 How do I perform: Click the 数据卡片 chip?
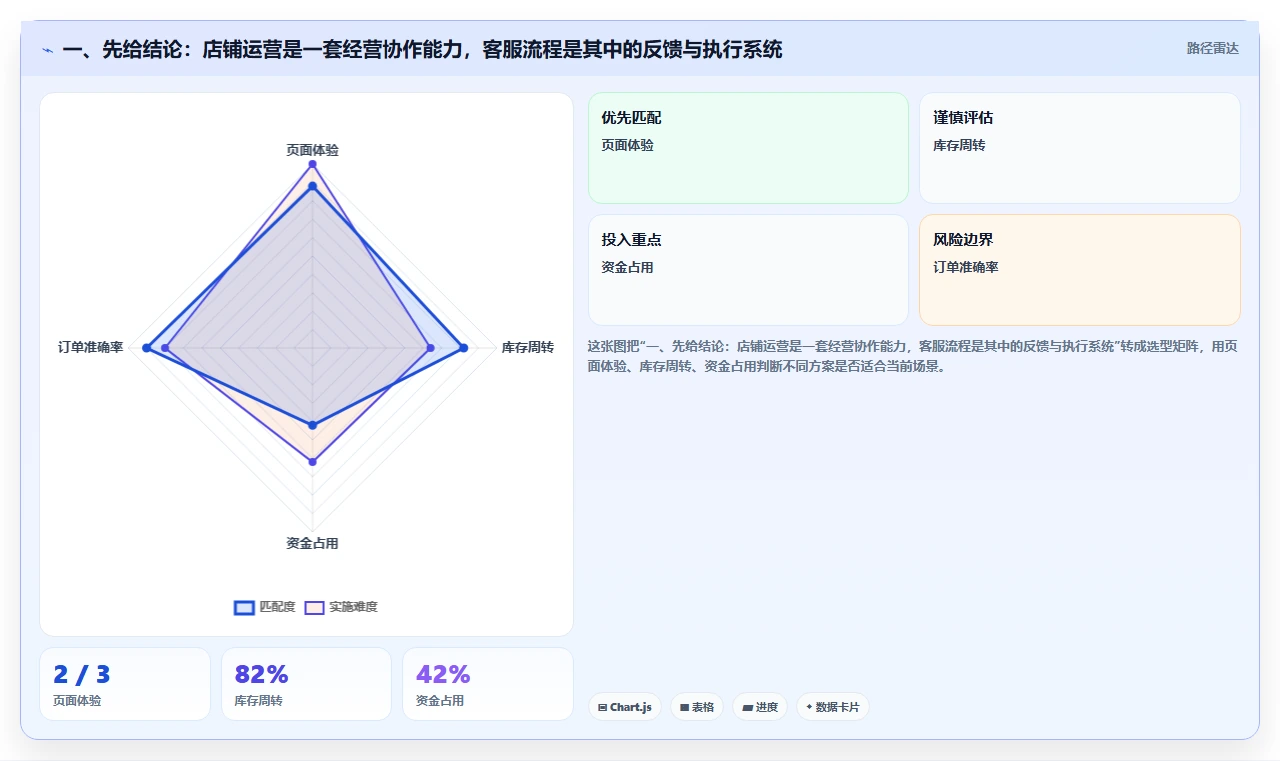coord(833,707)
